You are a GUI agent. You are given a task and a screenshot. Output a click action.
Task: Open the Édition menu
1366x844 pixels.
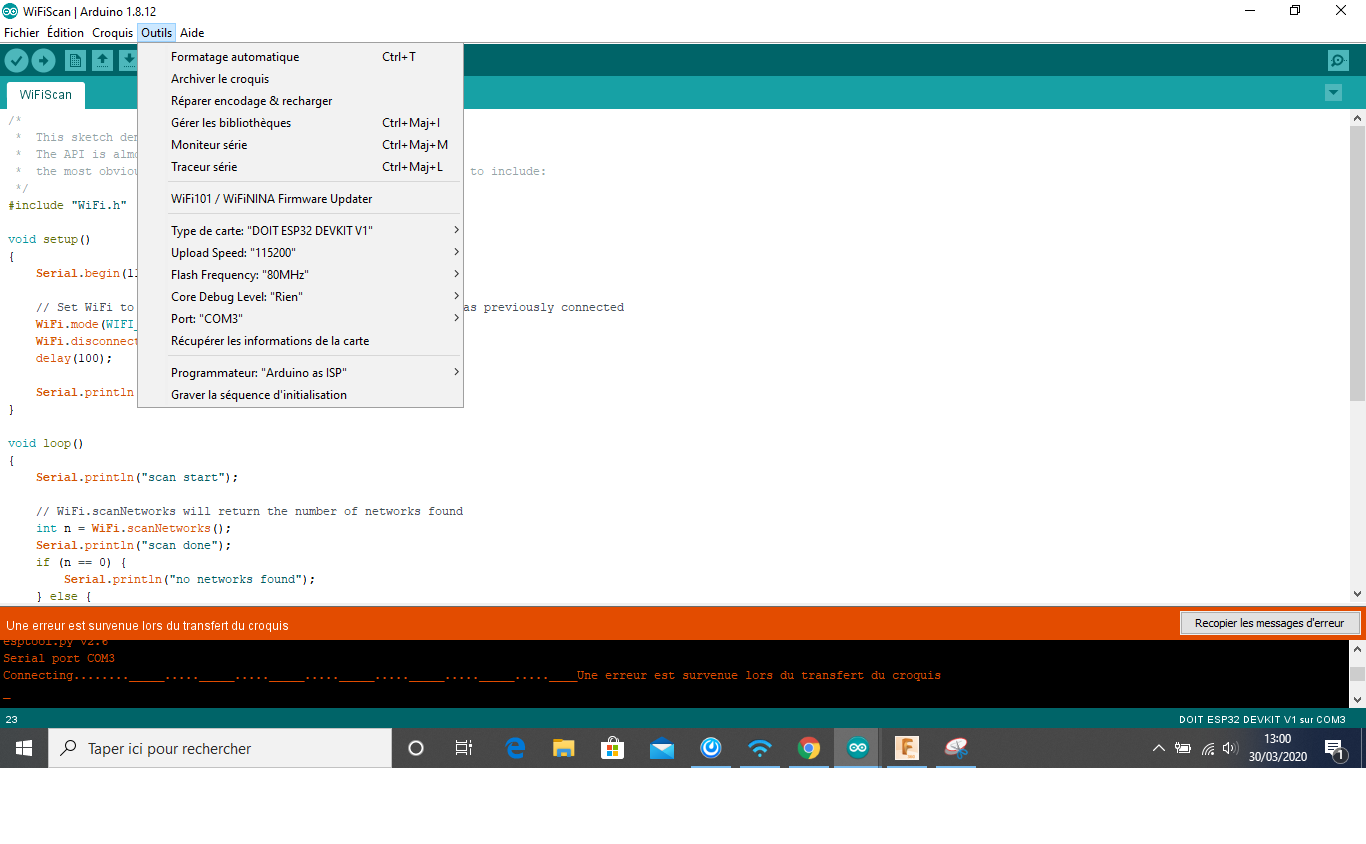coord(66,33)
